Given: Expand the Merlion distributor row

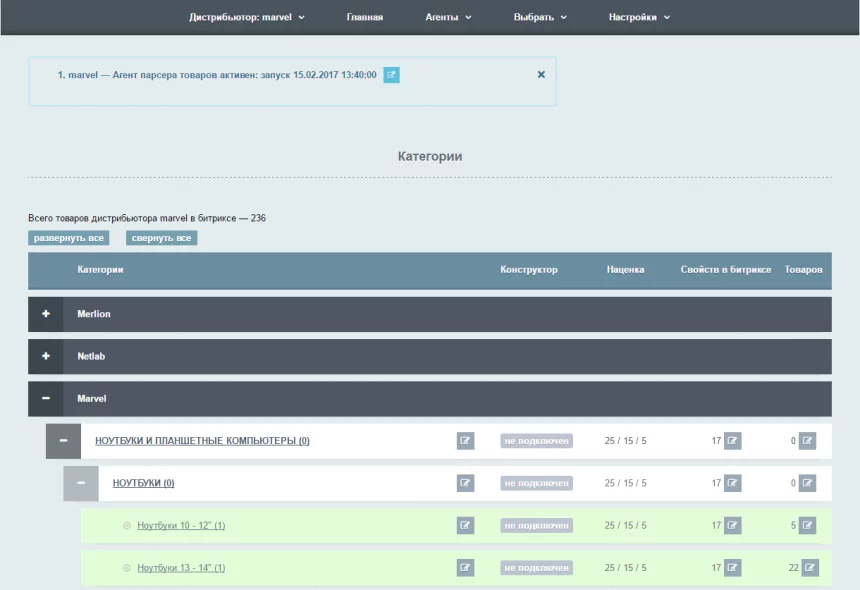Looking at the screenshot, I should [46, 314].
